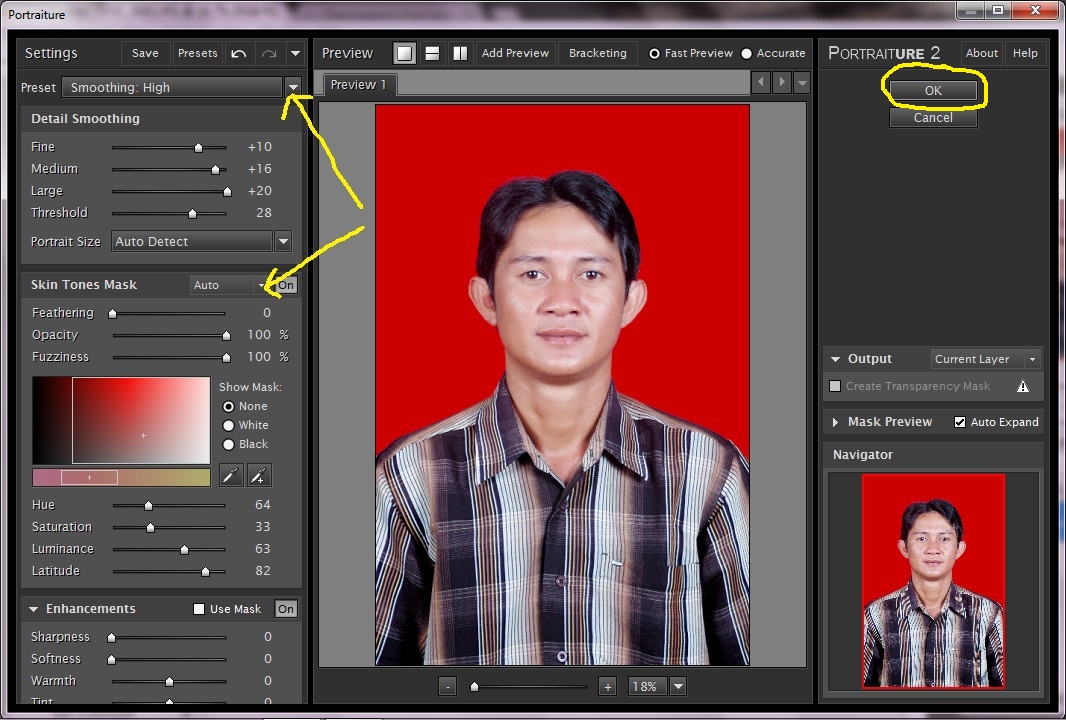The height and width of the screenshot is (720, 1066).
Task: Open the Presets menu
Action: (x=197, y=53)
